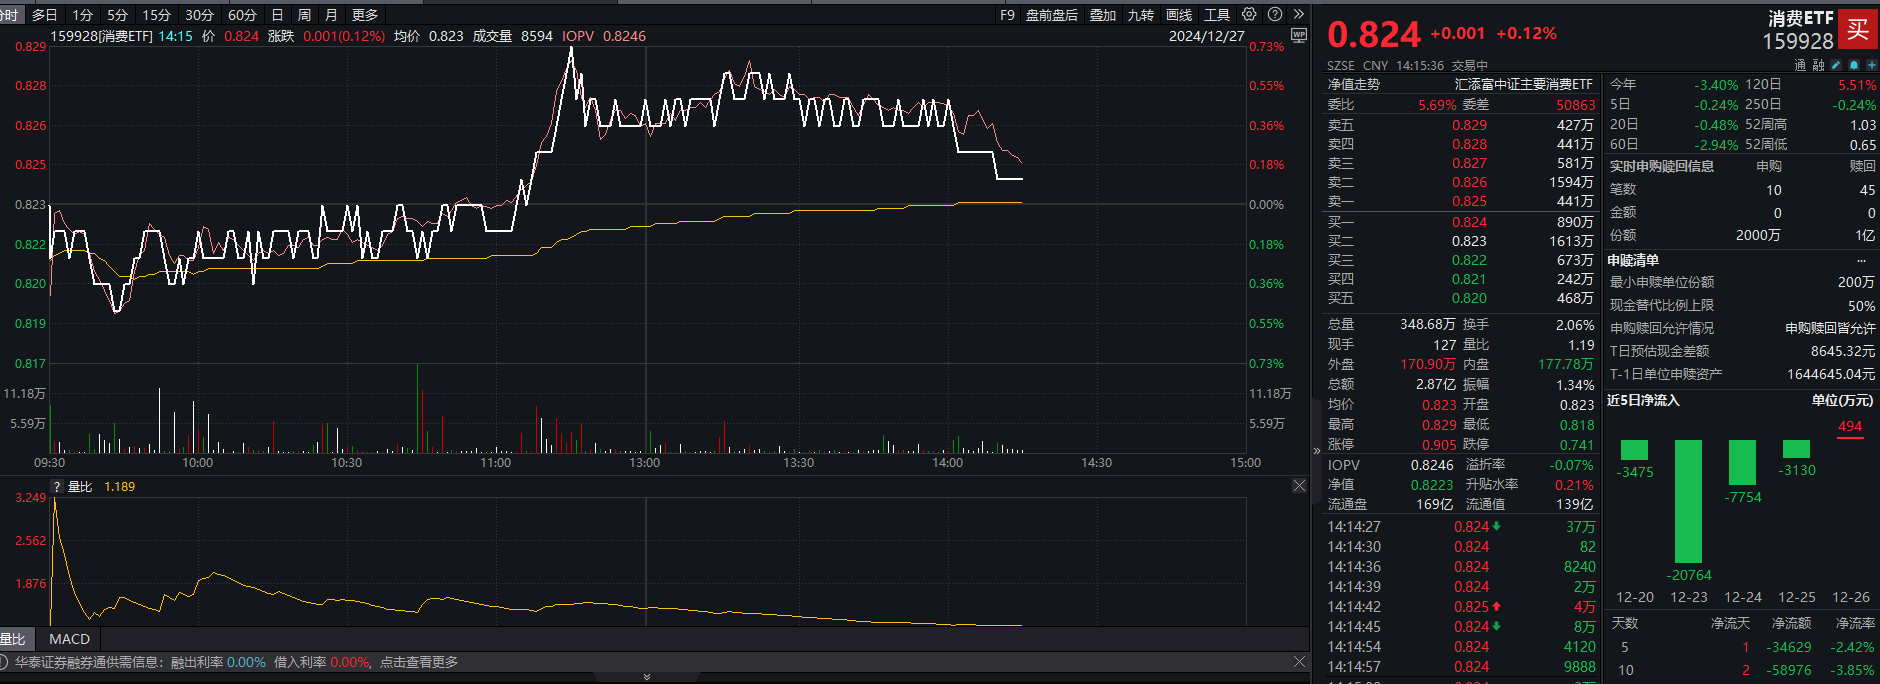The height and width of the screenshot is (684, 1880).
Task: Select the 60分 period tab
Action: coord(242,15)
